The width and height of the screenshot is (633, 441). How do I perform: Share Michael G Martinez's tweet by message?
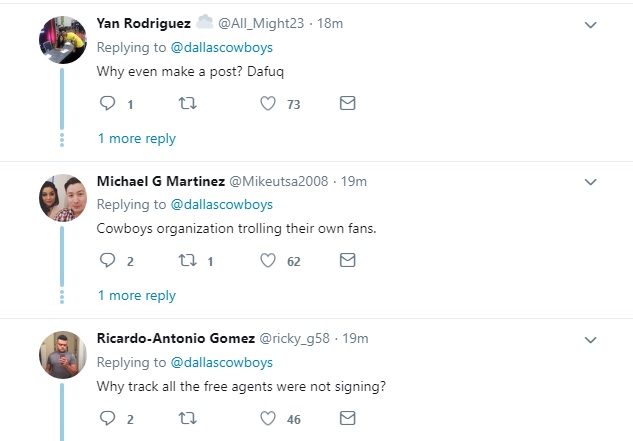tap(347, 260)
